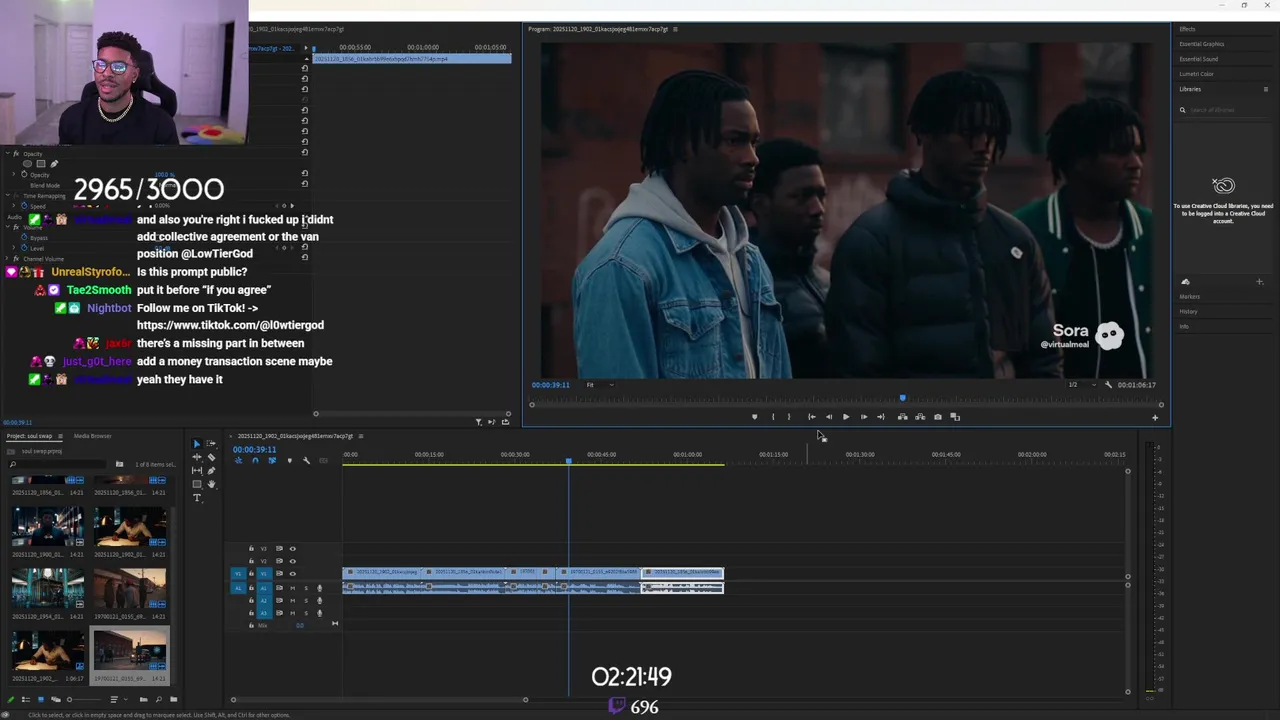The width and height of the screenshot is (1280, 720).
Task: Switch Project panel to list view
Action: 26,699
